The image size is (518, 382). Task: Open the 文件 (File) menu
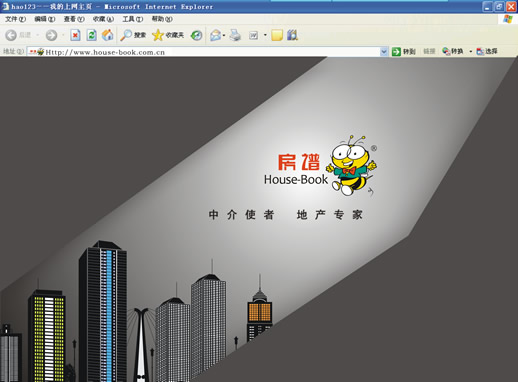point(15,19)
